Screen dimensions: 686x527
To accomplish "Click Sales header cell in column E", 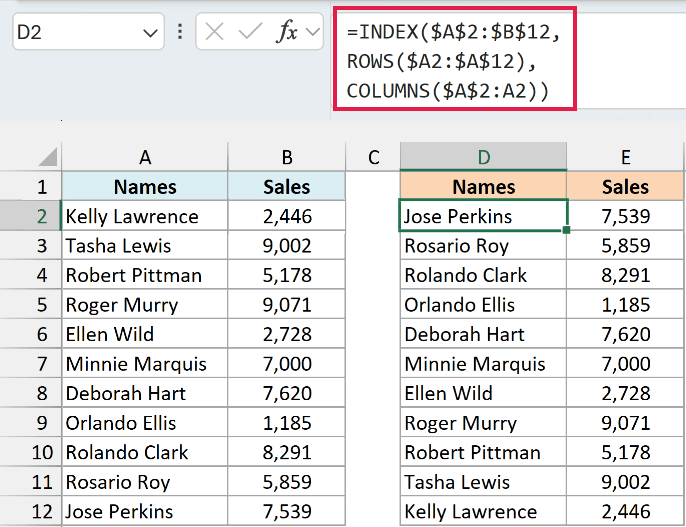I will coord(626,187).
